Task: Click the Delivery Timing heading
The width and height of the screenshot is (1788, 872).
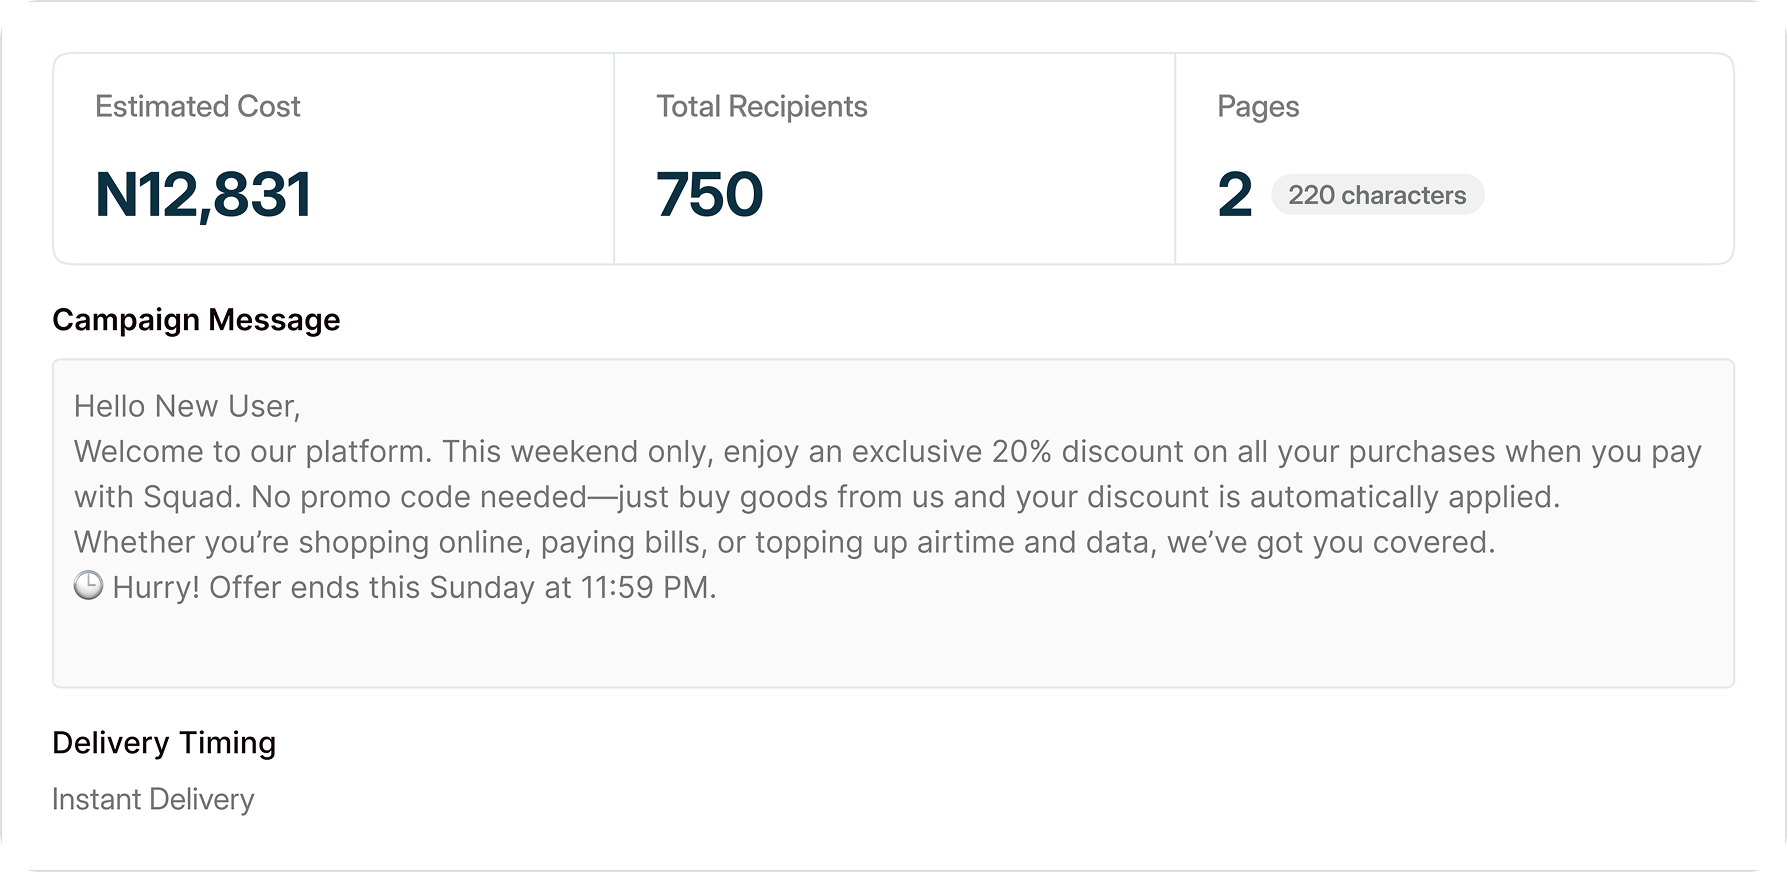Action: [x=164, y=743]
